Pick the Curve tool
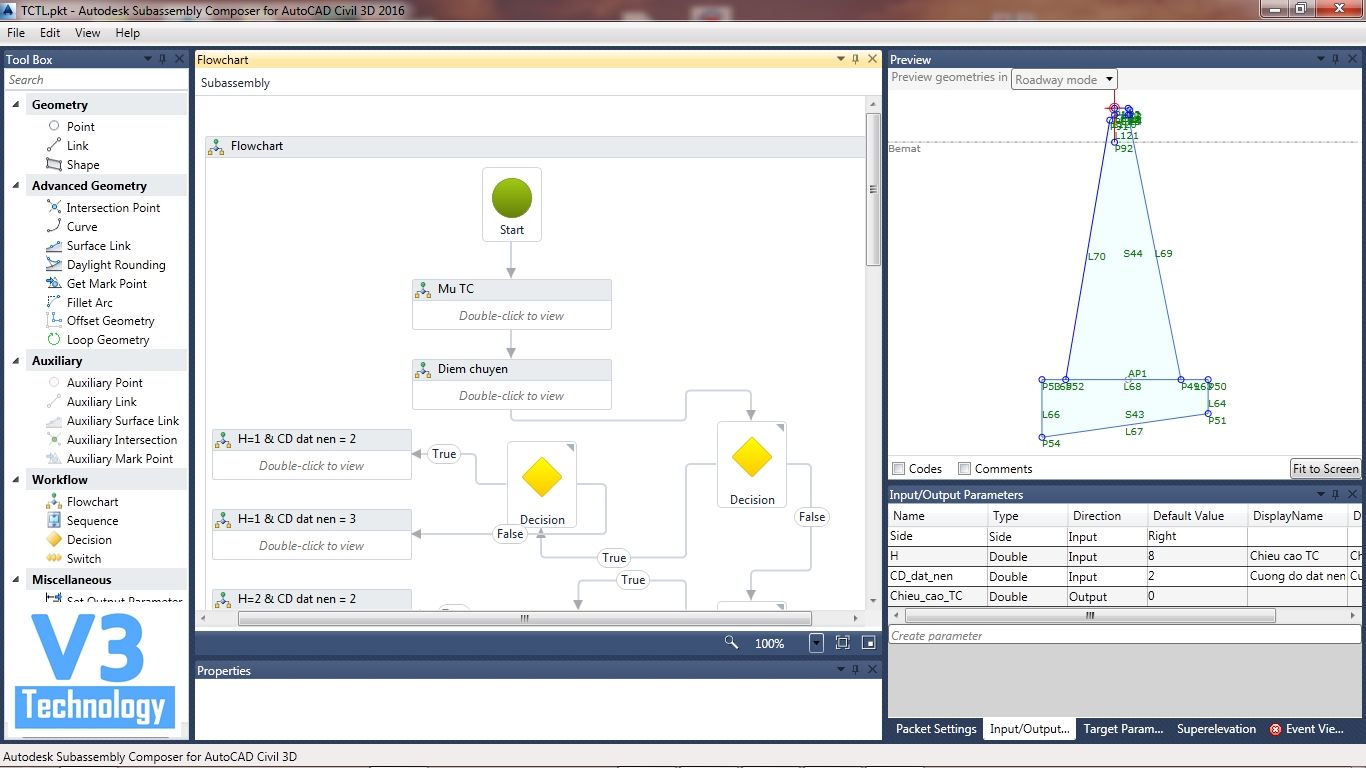 click(x=81, y=227)
